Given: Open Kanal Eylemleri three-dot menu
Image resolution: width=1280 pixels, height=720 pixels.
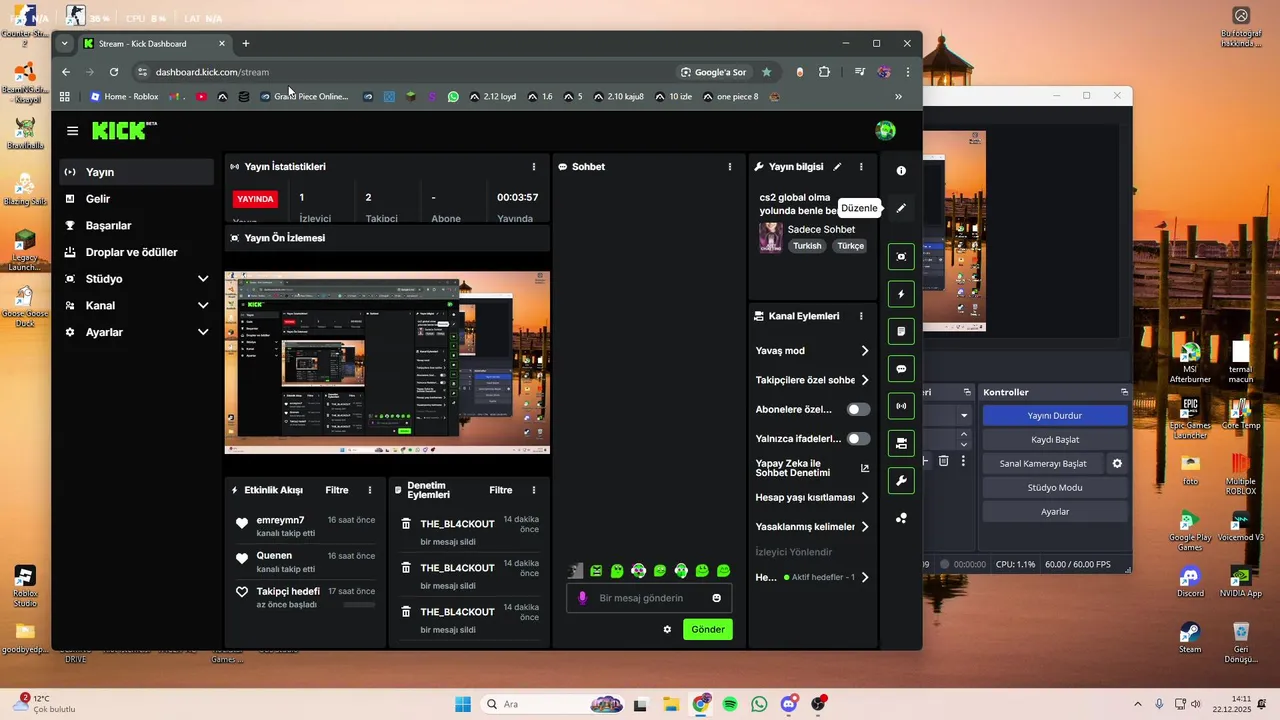Looking at the screenshot, I should (x=861, y=316).
